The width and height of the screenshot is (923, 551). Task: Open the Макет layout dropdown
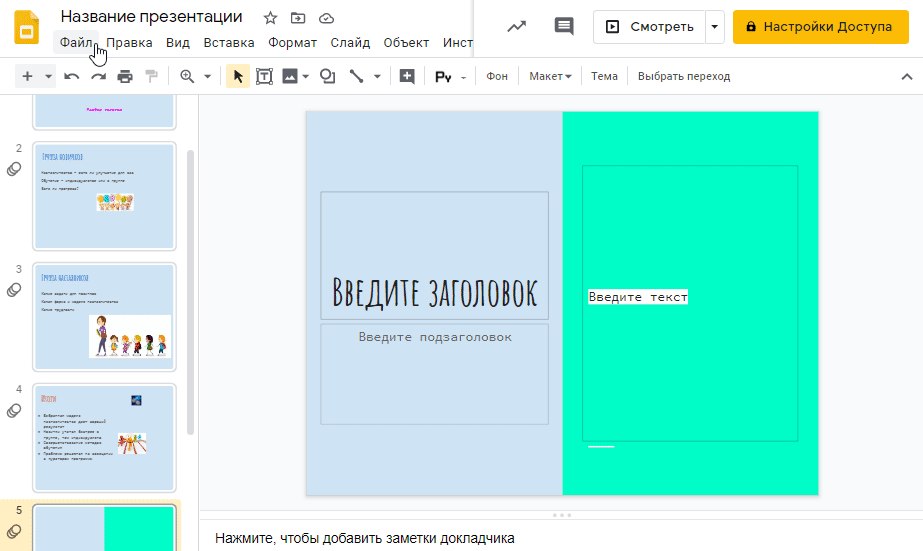[550, 77]
